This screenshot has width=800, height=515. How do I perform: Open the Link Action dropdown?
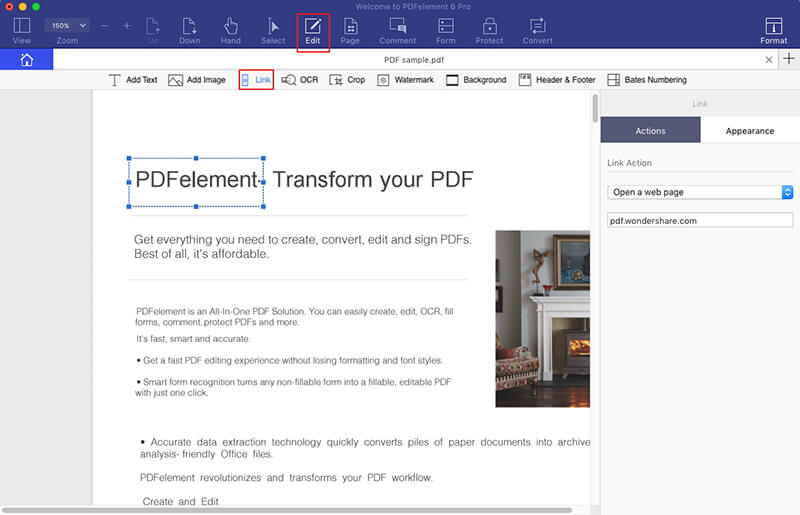click(700, 192)
